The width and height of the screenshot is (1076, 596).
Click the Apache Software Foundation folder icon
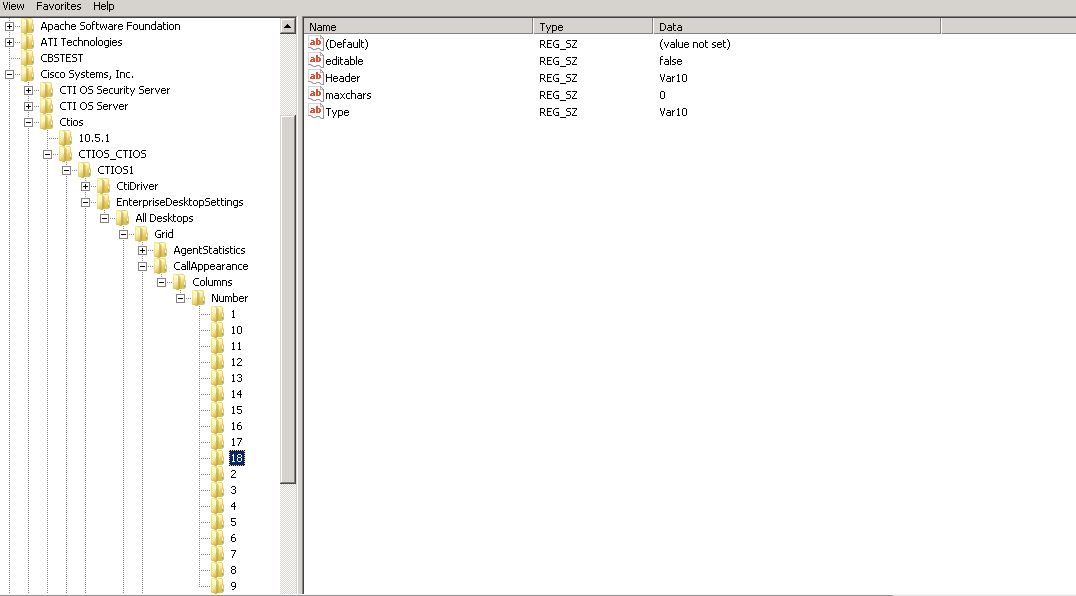(28, 26)
